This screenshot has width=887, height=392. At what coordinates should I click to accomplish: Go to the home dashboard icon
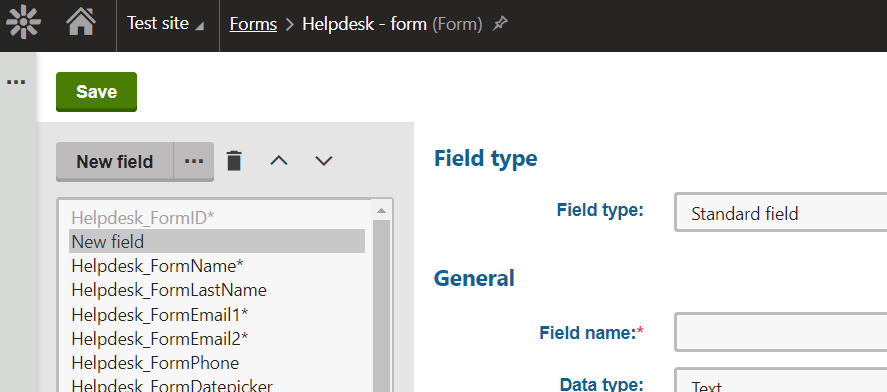pyautogui.click(x=81, y=22)
